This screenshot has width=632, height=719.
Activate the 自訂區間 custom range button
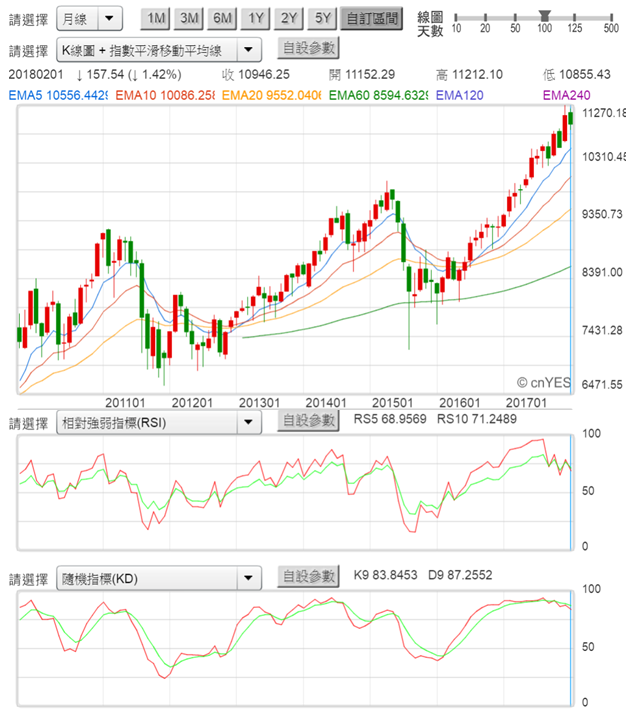pyautogui.click(x=370, y=18)
